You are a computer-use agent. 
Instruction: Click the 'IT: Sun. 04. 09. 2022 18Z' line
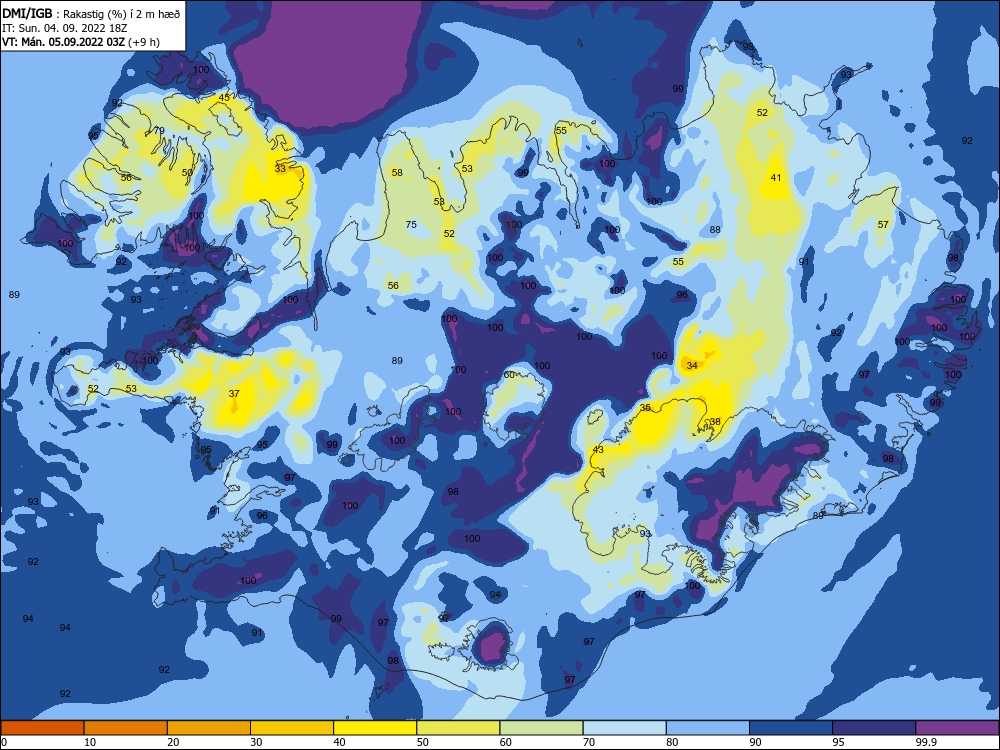[x=65, y=28]
